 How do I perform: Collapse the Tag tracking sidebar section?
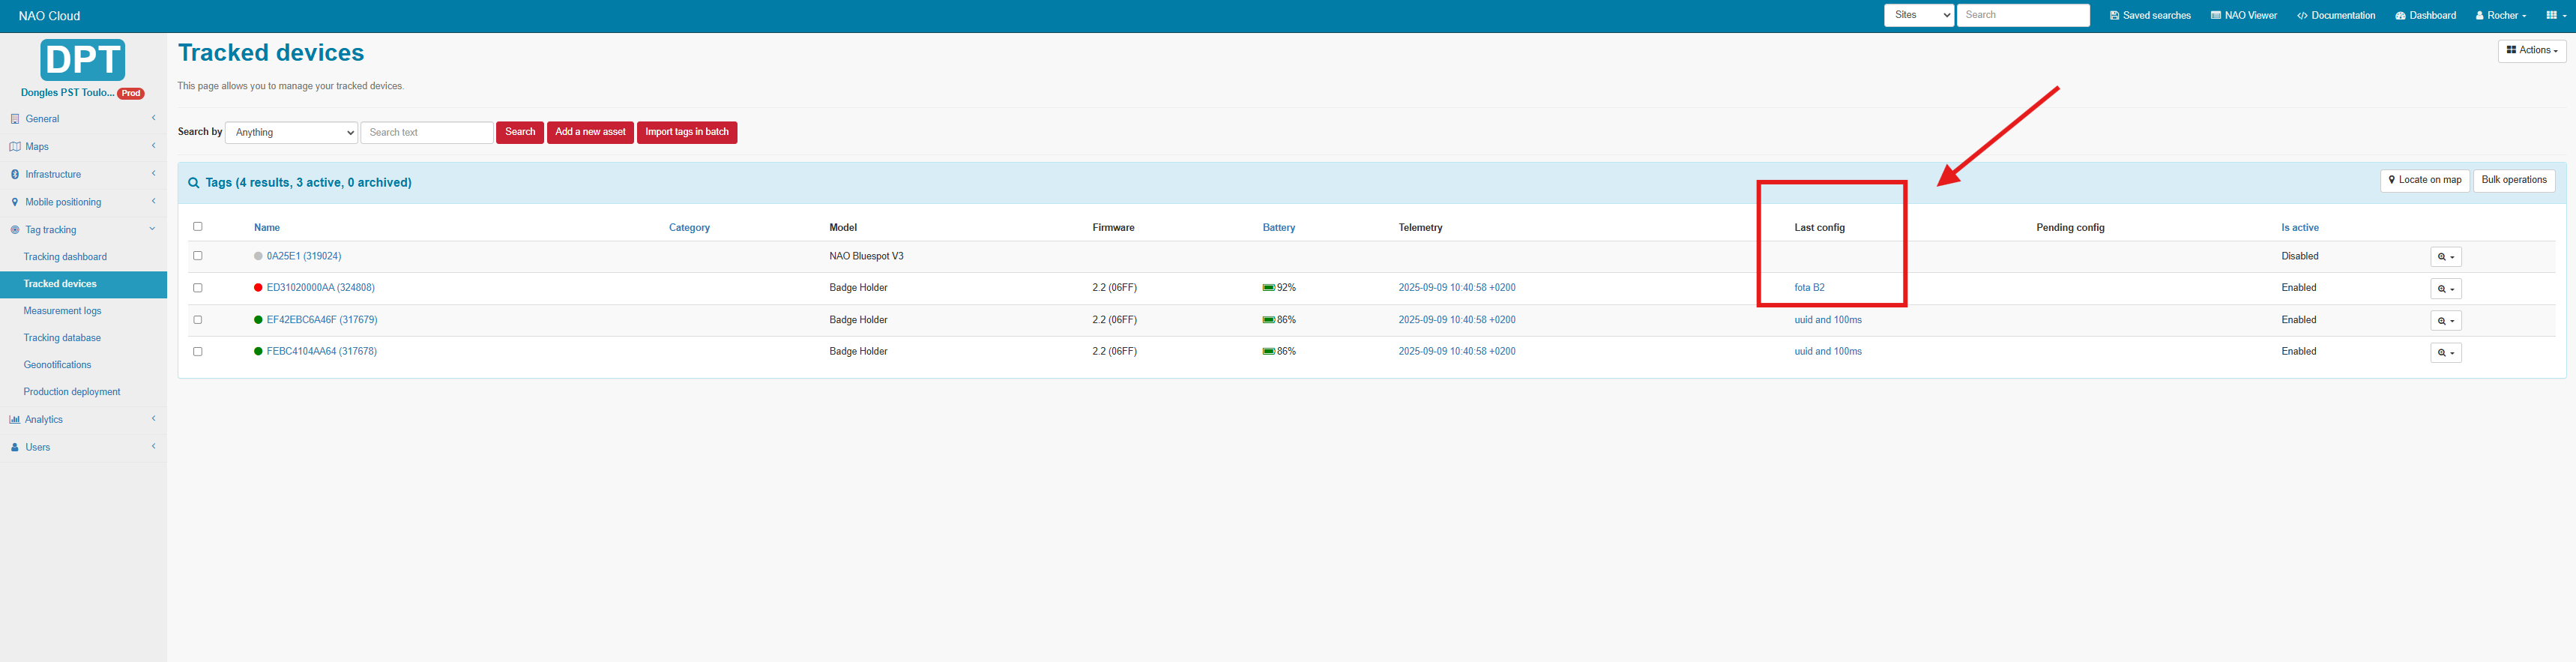(x=83, y=230)
